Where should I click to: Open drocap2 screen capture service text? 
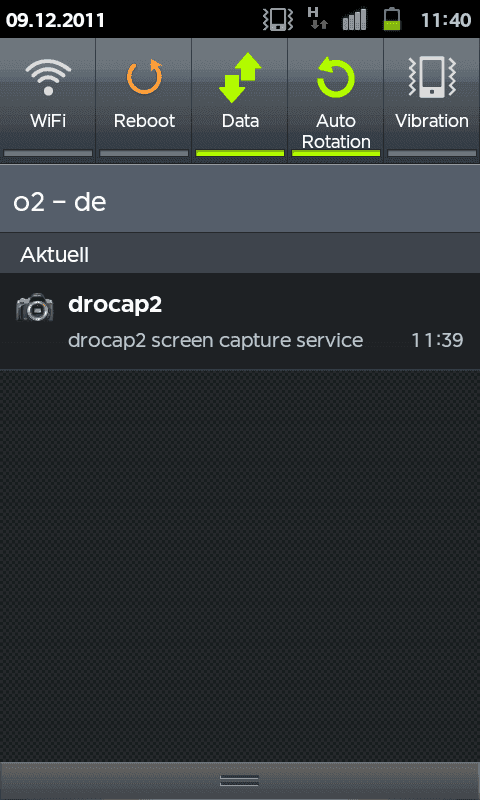click(216, 340)
